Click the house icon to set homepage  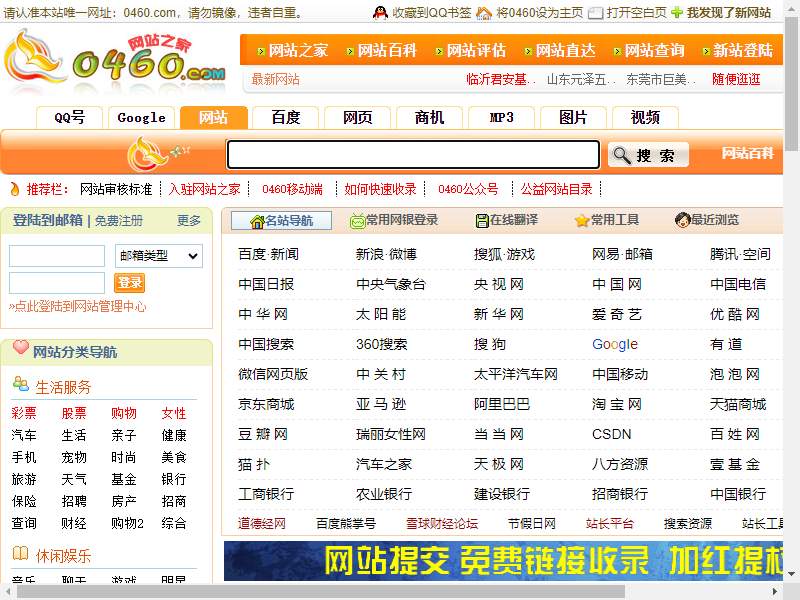pyautogui.click(x=484, y=13)
